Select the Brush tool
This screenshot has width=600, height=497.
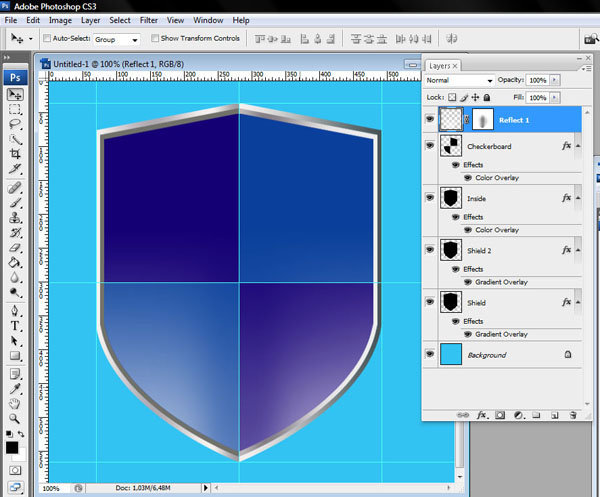click(x=15, y=203)
